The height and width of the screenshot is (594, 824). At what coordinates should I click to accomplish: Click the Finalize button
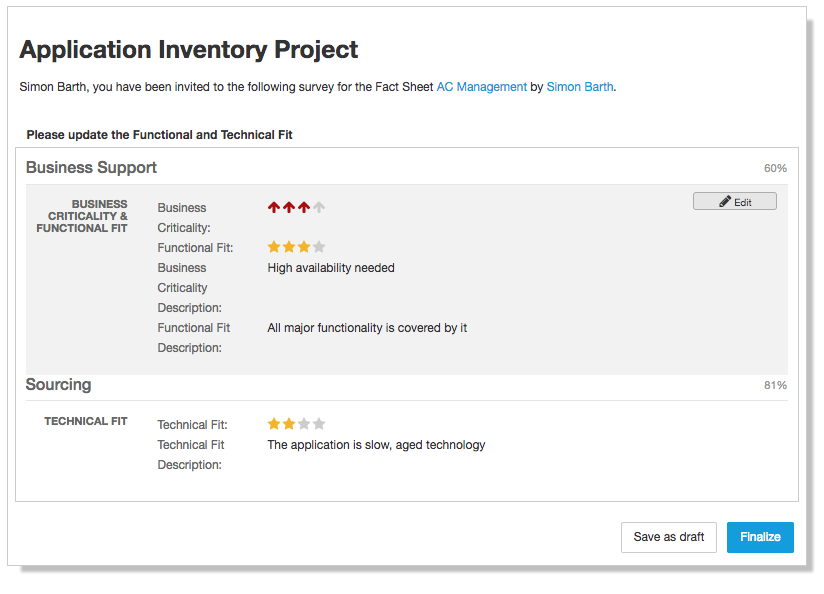tap(760, 537)
